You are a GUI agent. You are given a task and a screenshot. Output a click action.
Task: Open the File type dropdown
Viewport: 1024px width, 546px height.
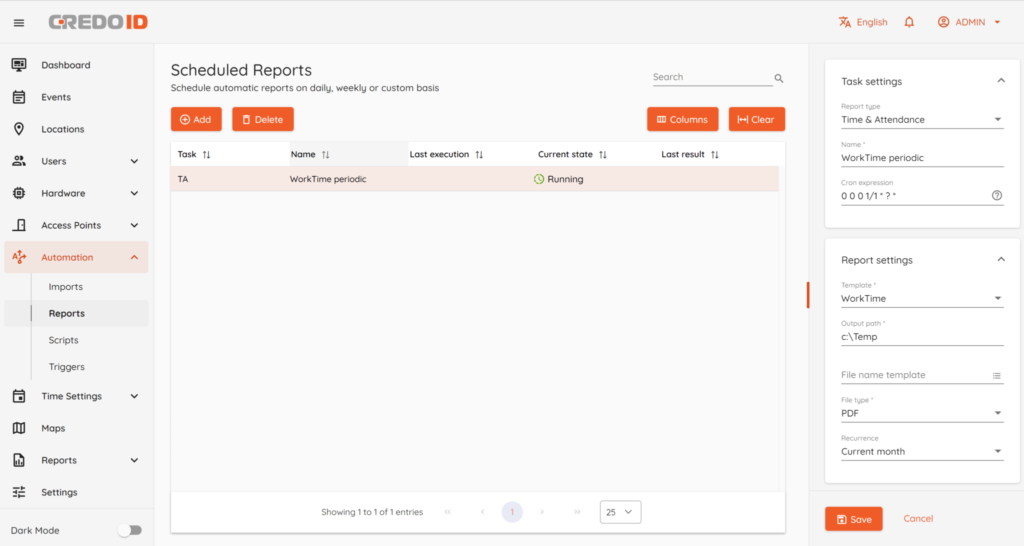click(921, 413)
